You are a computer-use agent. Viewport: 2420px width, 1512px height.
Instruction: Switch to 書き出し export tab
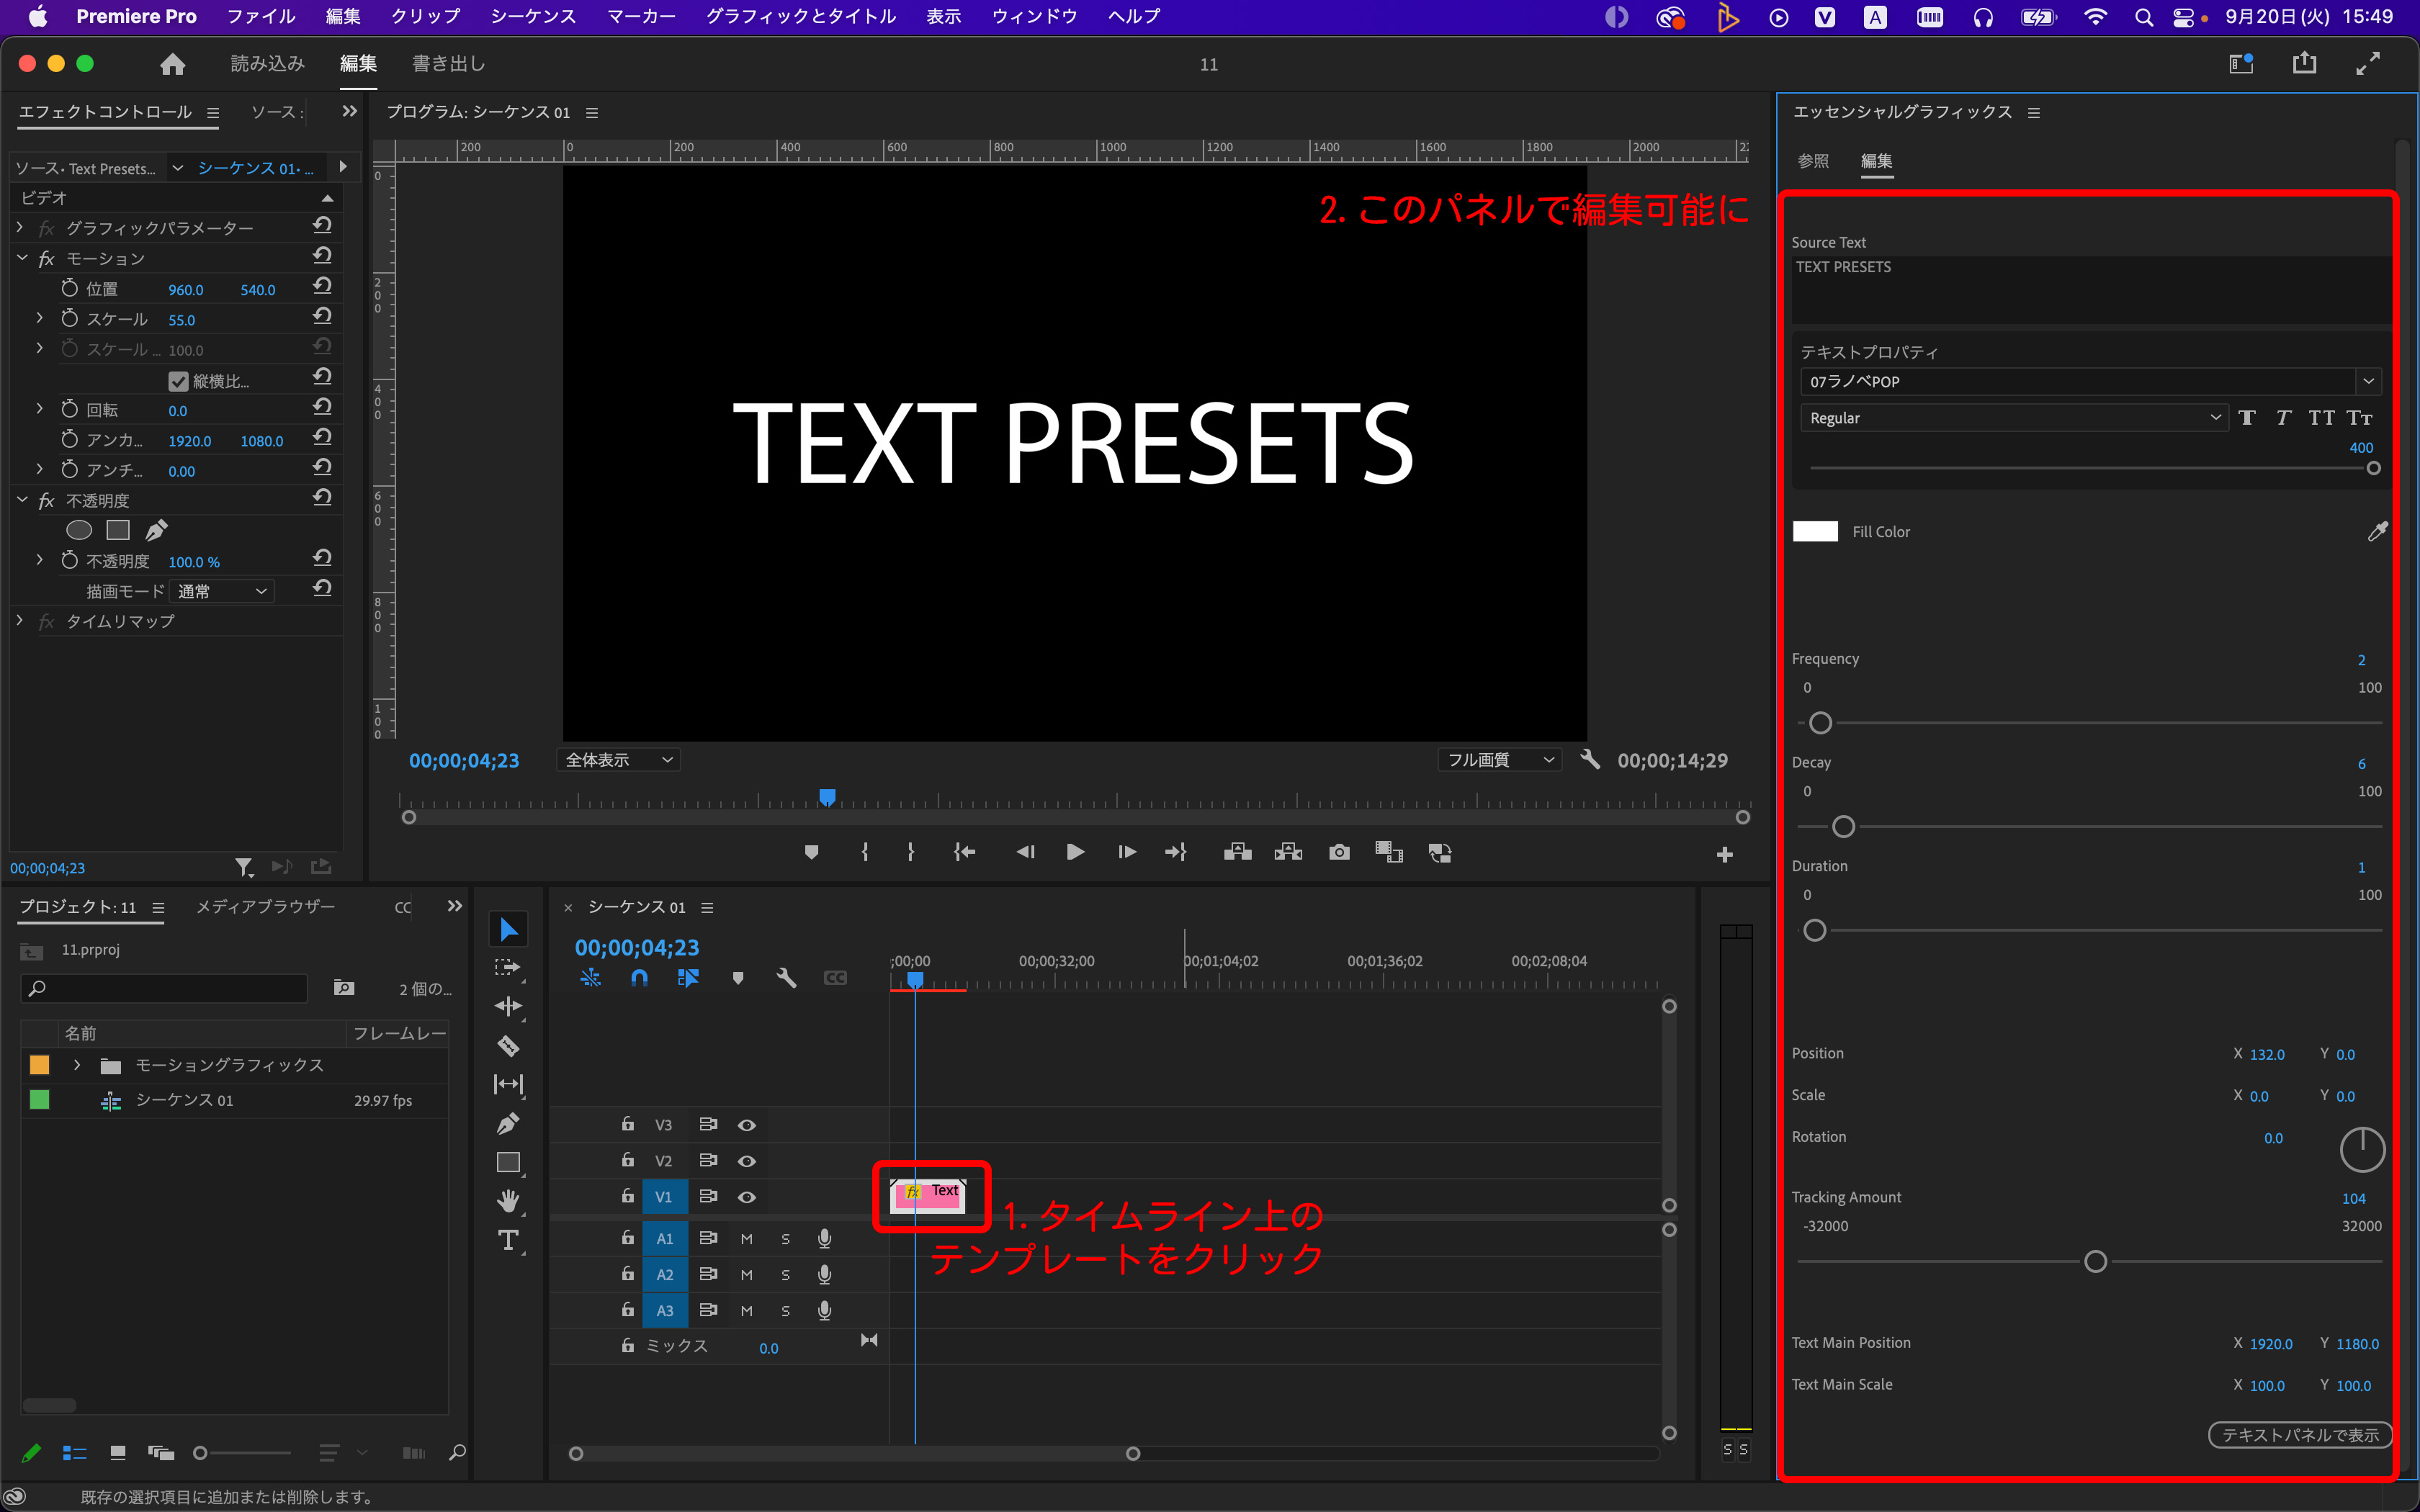click(449, 64)
